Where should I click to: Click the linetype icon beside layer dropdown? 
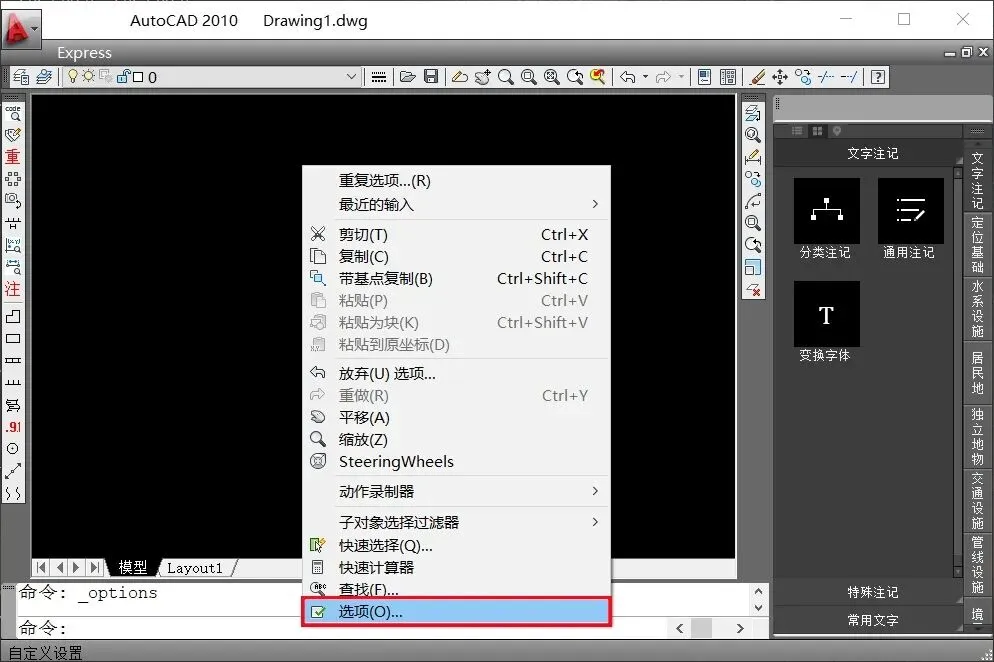378,77
